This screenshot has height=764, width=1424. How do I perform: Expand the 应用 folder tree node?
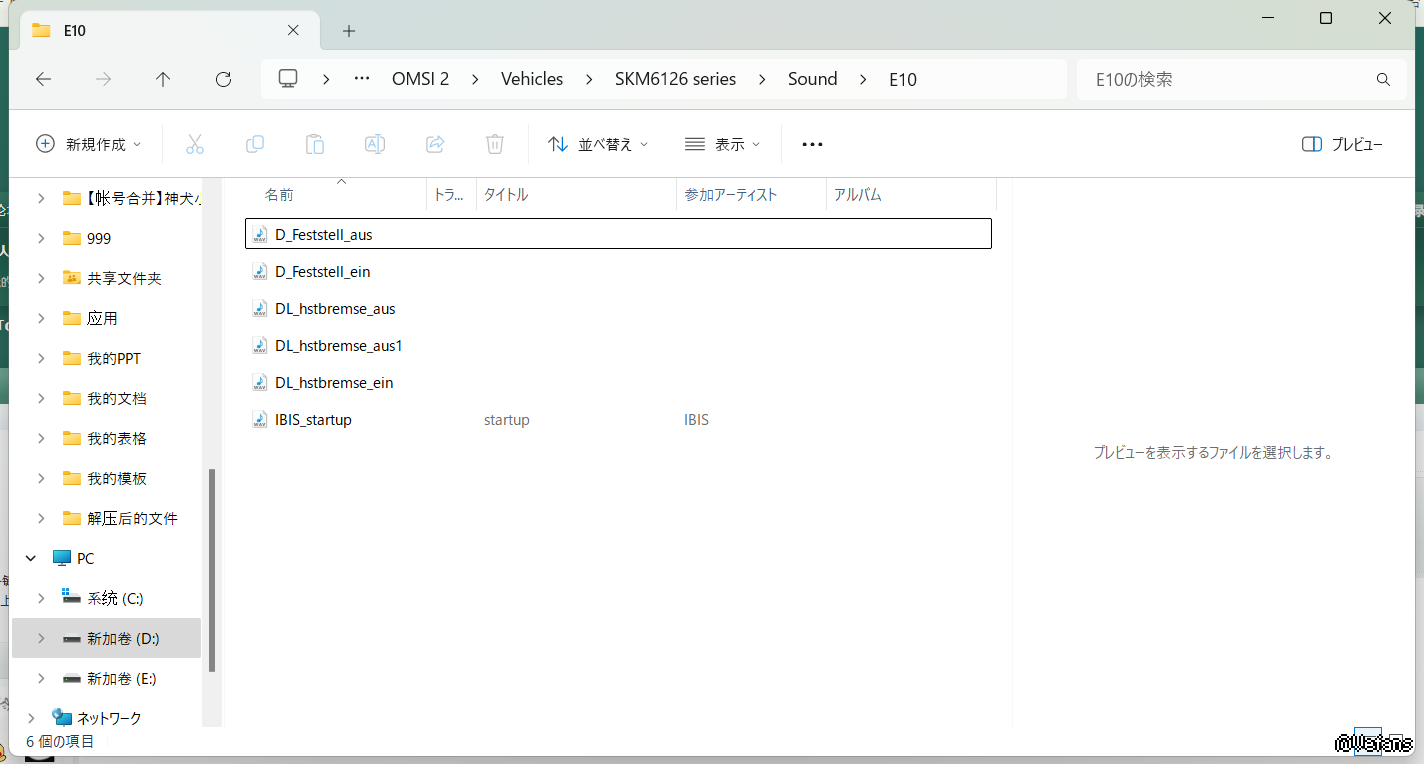[41, 318]
